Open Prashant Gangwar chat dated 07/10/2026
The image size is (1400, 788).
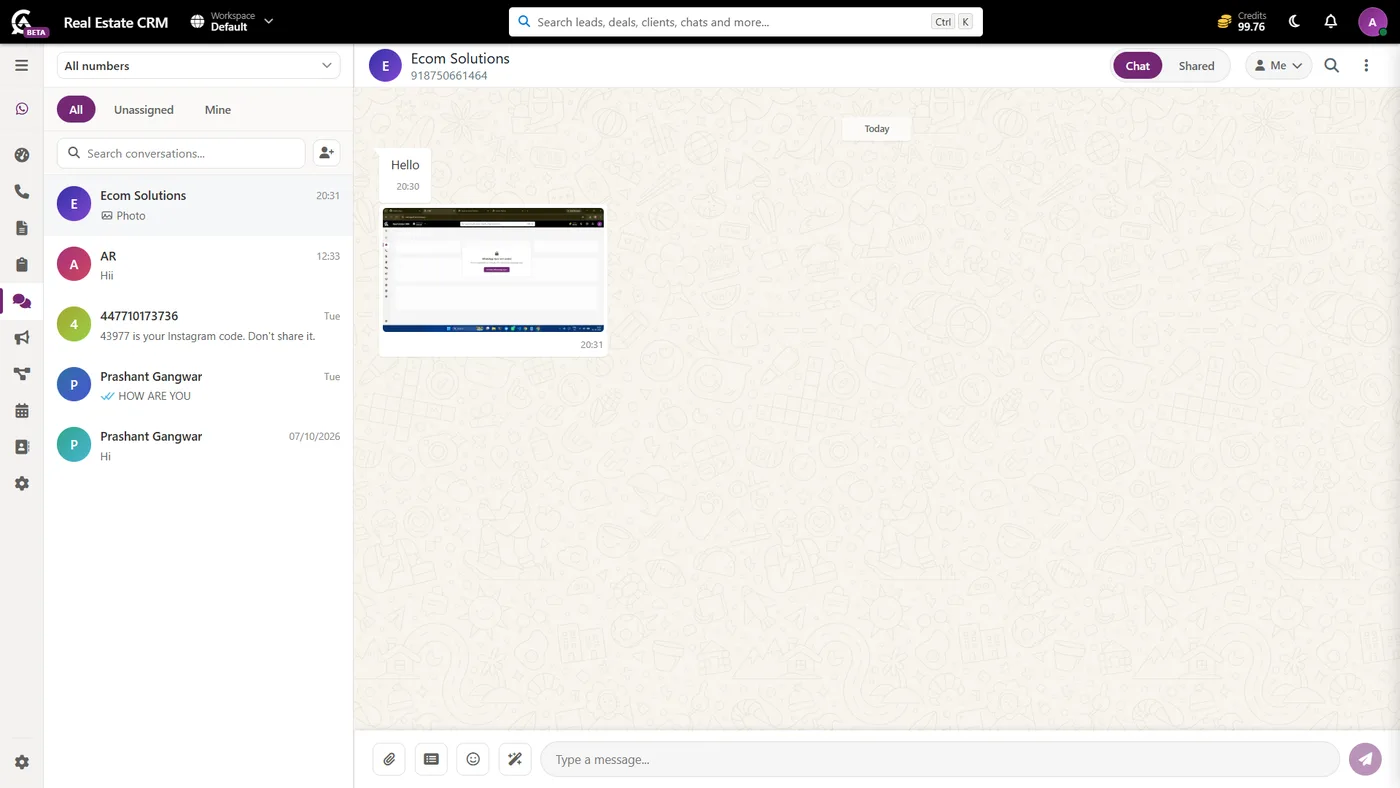(x=198, y=446)
